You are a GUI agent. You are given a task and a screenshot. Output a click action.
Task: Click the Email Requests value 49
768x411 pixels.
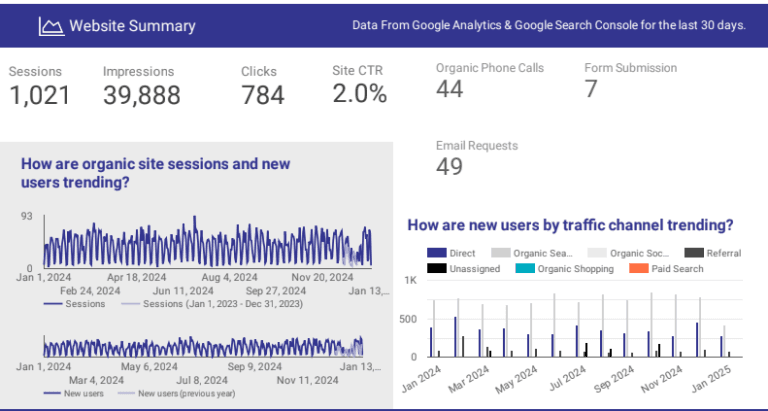point(450,167)
